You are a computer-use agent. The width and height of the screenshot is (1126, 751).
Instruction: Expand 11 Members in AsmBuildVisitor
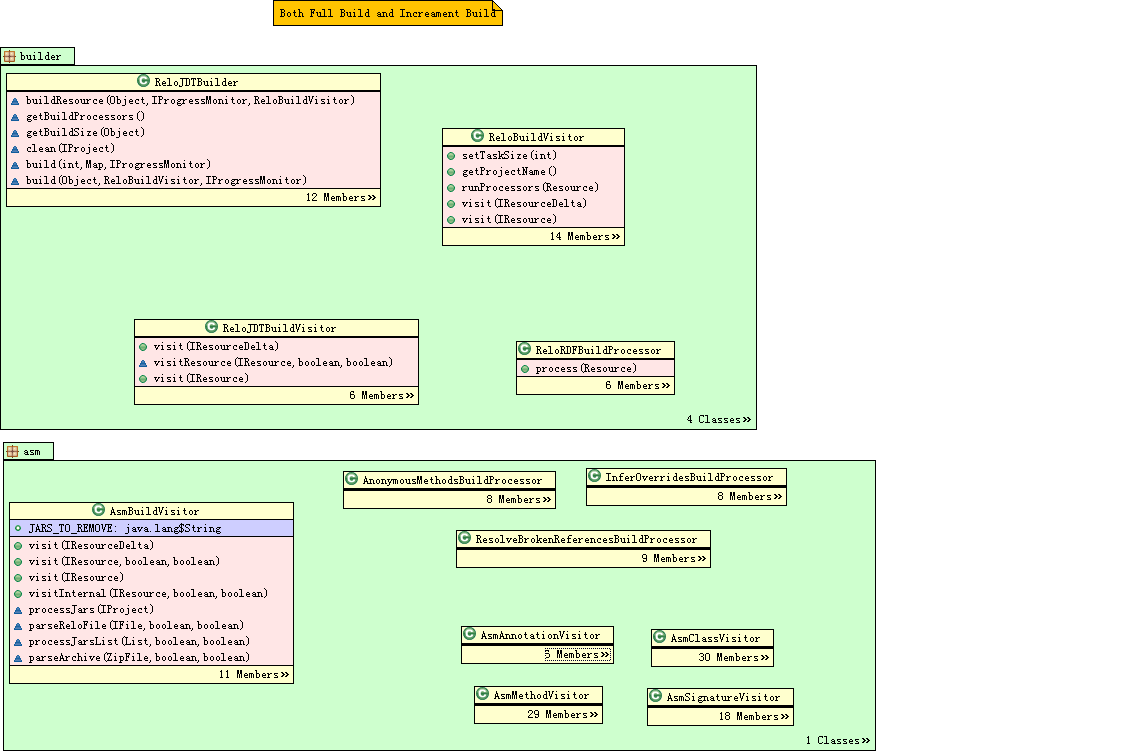click(254, 674)
